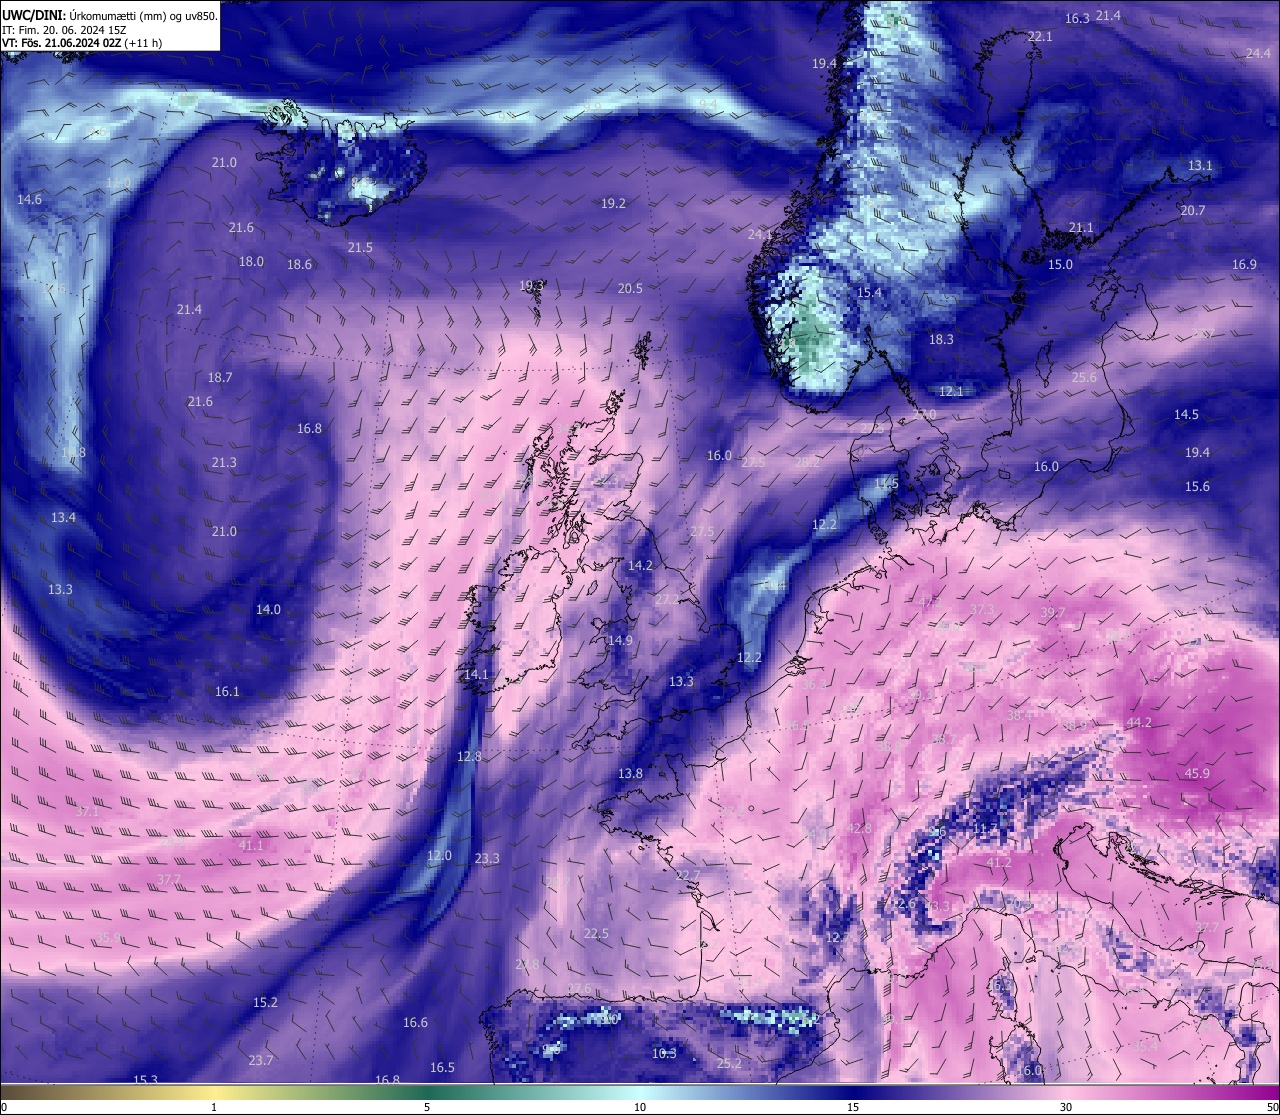Image resolution: width=1280 pixels, height=1115 pixels.
Task: Click the 13.8 value on the map
Action: coord(630,773)
